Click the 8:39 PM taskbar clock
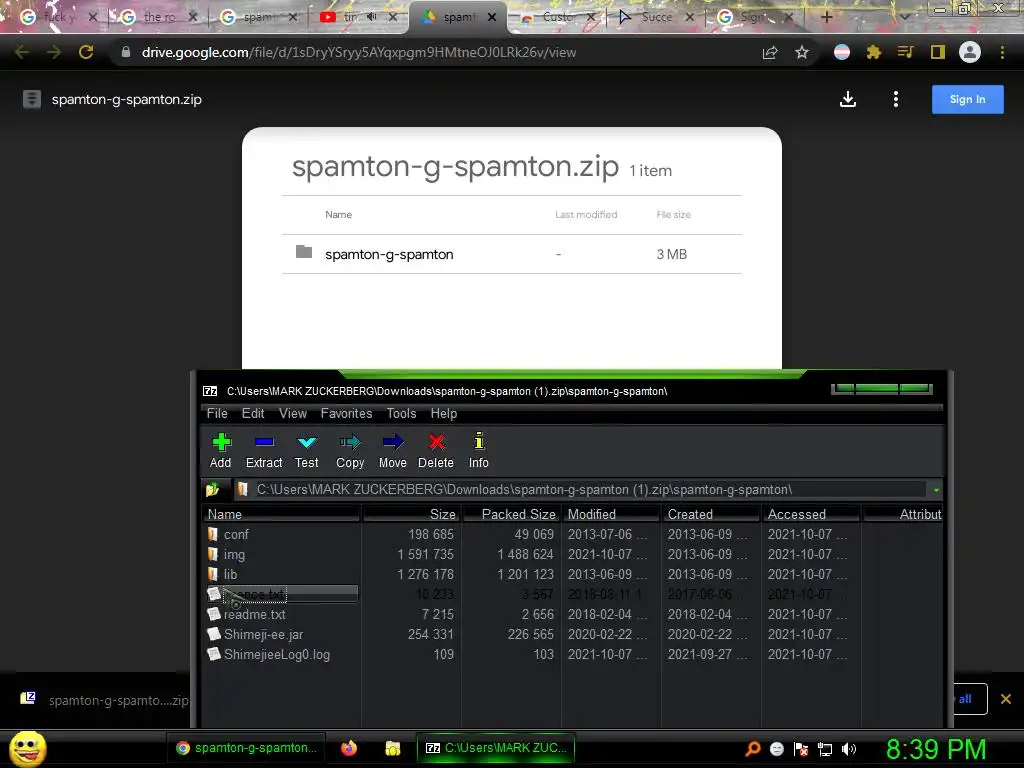Viewport: 1024px width, 768px height. pos(936,749)
